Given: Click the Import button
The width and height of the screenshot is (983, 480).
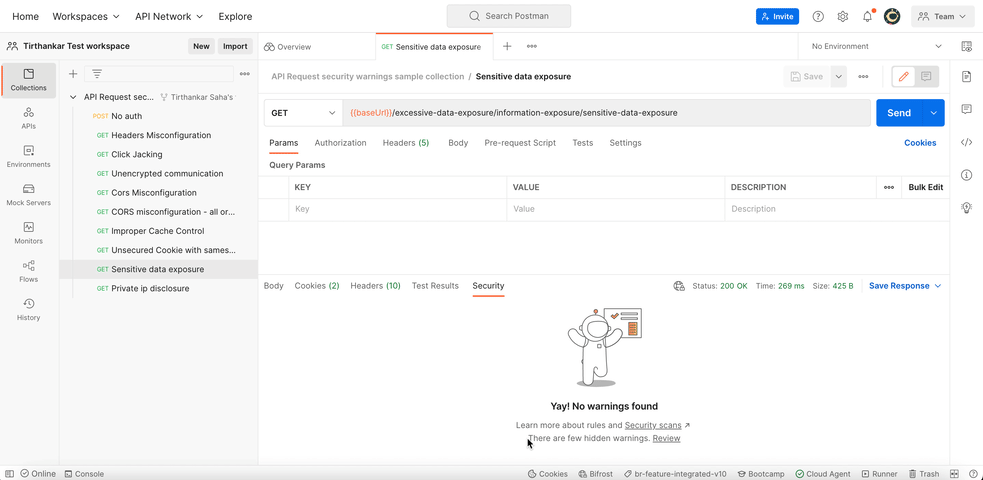Looking at the screenshot, I should tap(235, 46).
